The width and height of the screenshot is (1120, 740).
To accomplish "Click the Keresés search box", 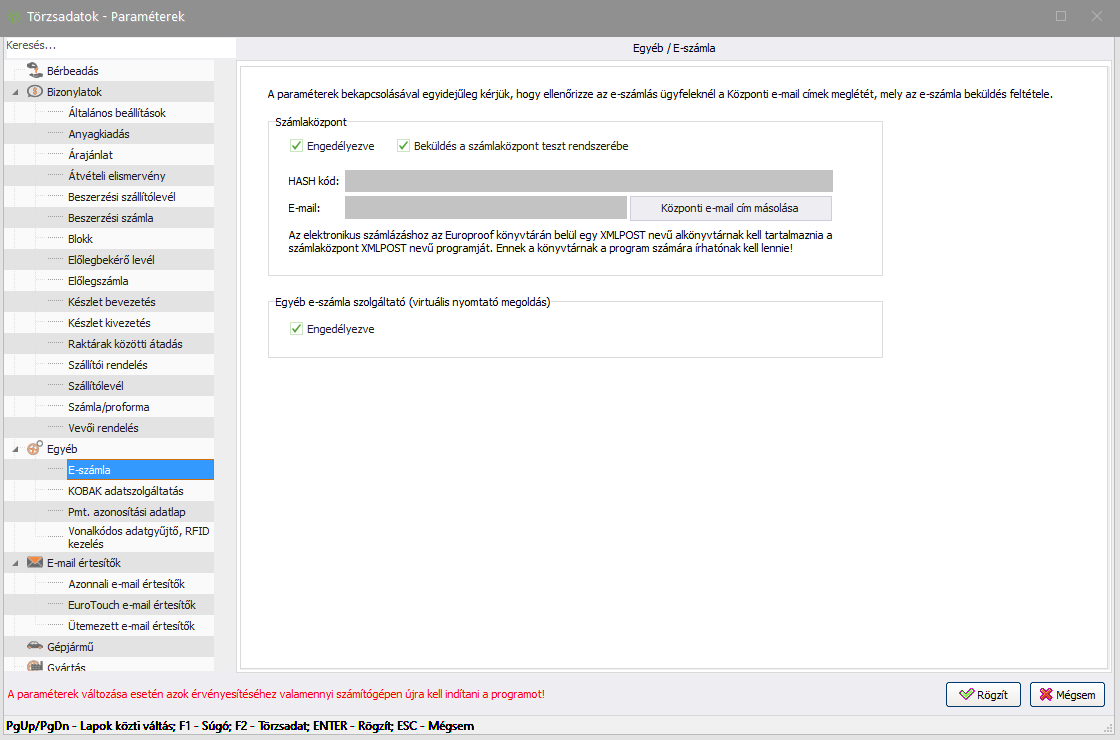I will tap(118, 46).
